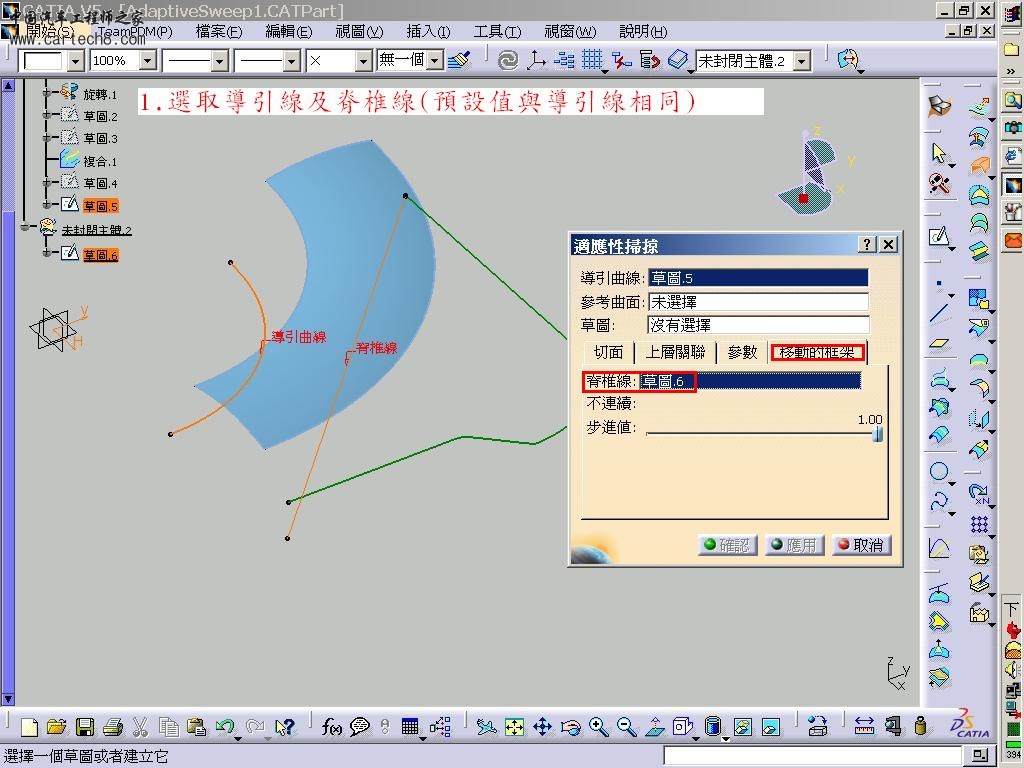This screenshot has width=1024, height=768.
Task: Expand the 旋轉.1 tree node
Action: pos(46,93)
